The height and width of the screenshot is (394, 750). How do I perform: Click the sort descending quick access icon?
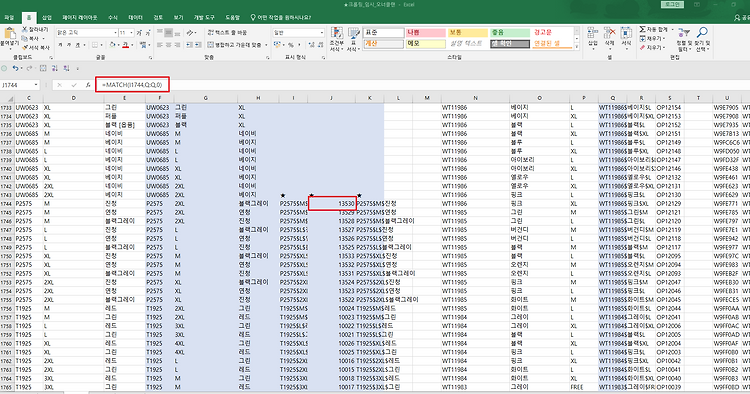66,68
